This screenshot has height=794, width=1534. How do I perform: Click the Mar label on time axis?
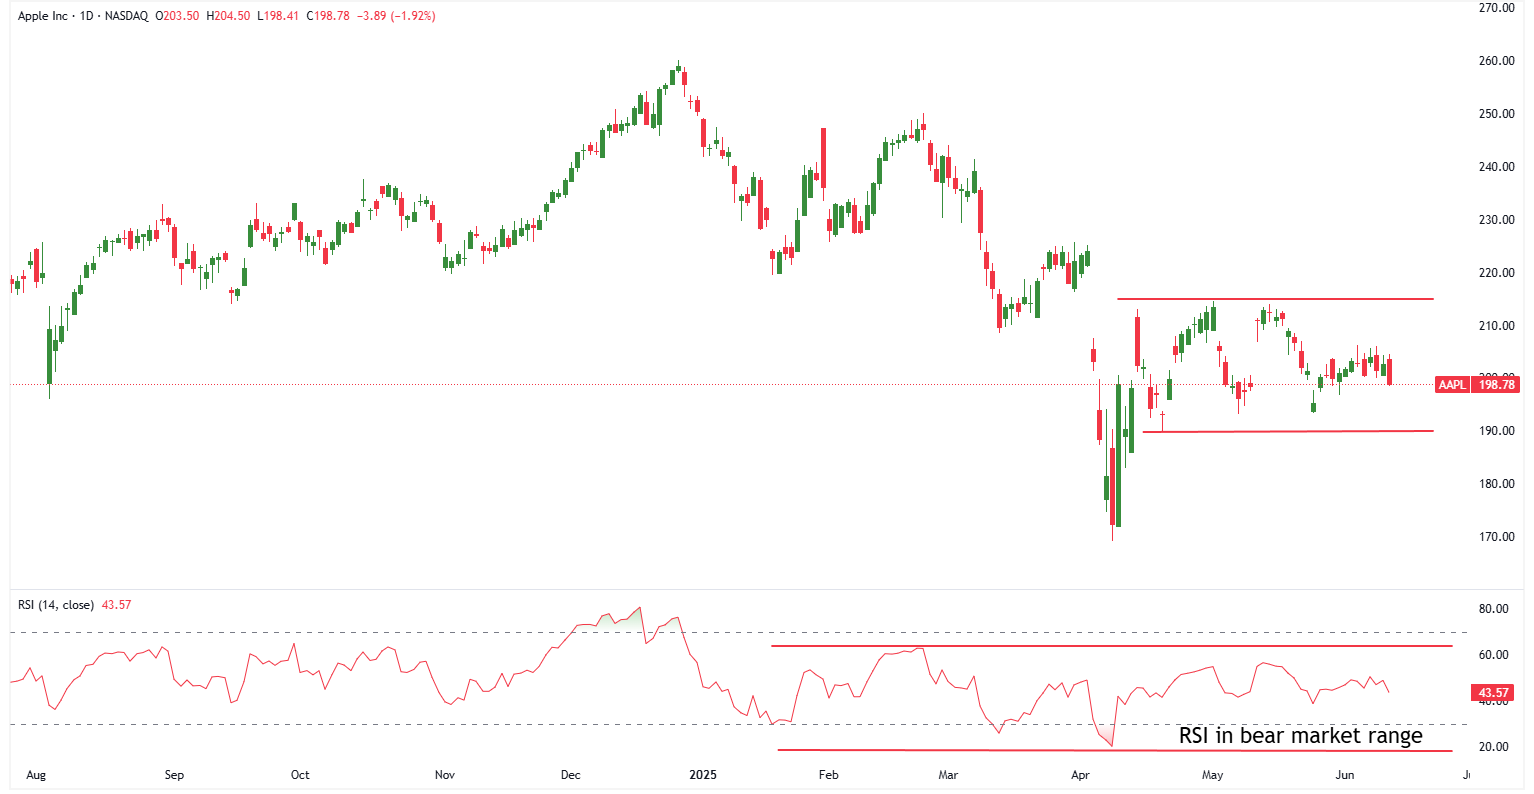[x=948, y=775]
